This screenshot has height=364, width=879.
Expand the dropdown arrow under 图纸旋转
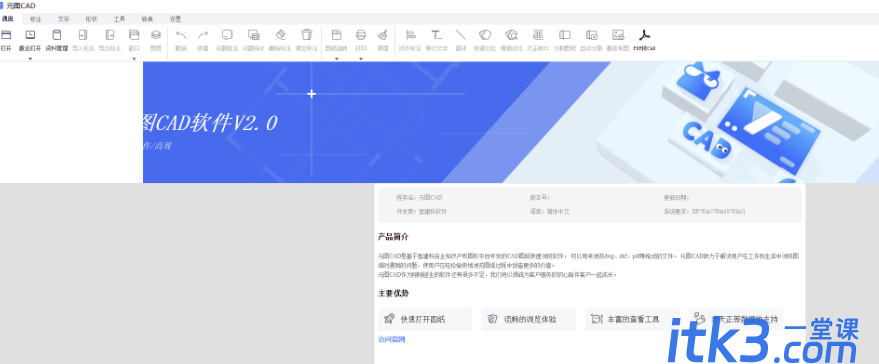coord(336,58)
